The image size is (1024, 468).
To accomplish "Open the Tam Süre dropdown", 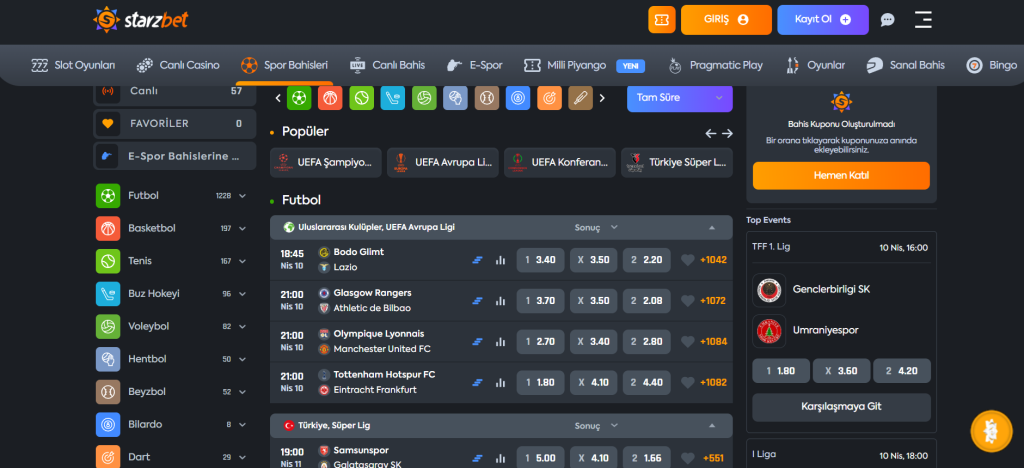I will [x=680, y=98].
